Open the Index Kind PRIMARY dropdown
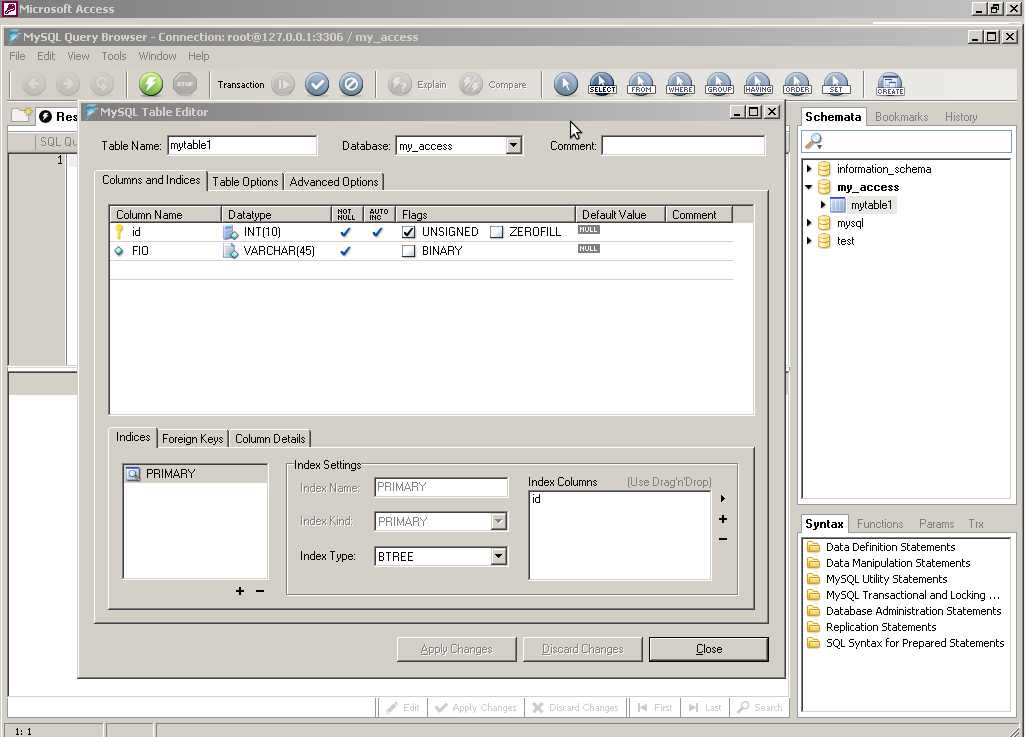Image resolution: width=1025 pixels, height=737 pixels. point(499,521)
